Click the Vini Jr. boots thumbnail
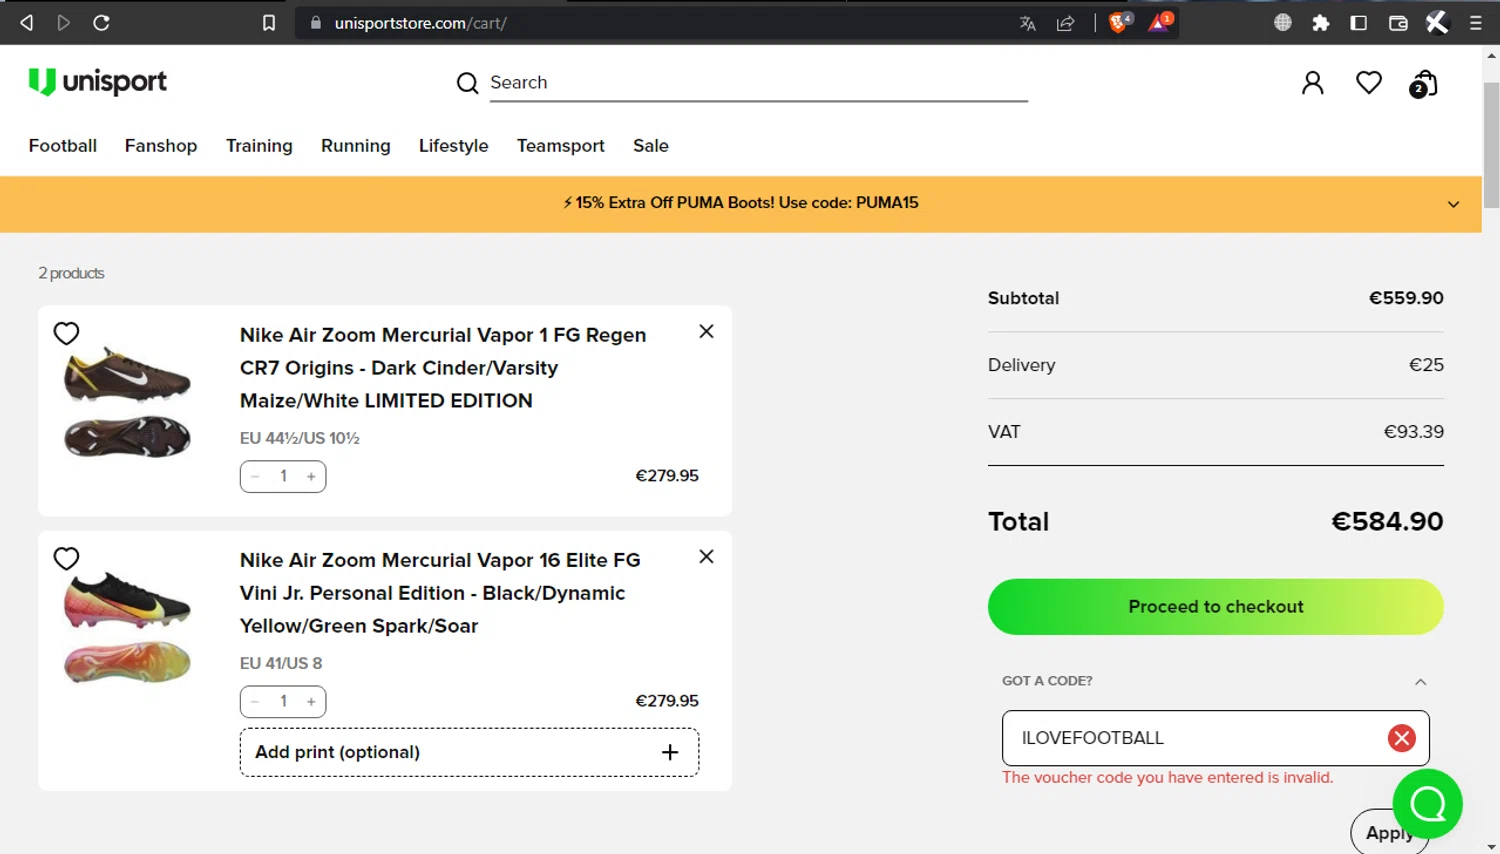 (x=127, y=628)
